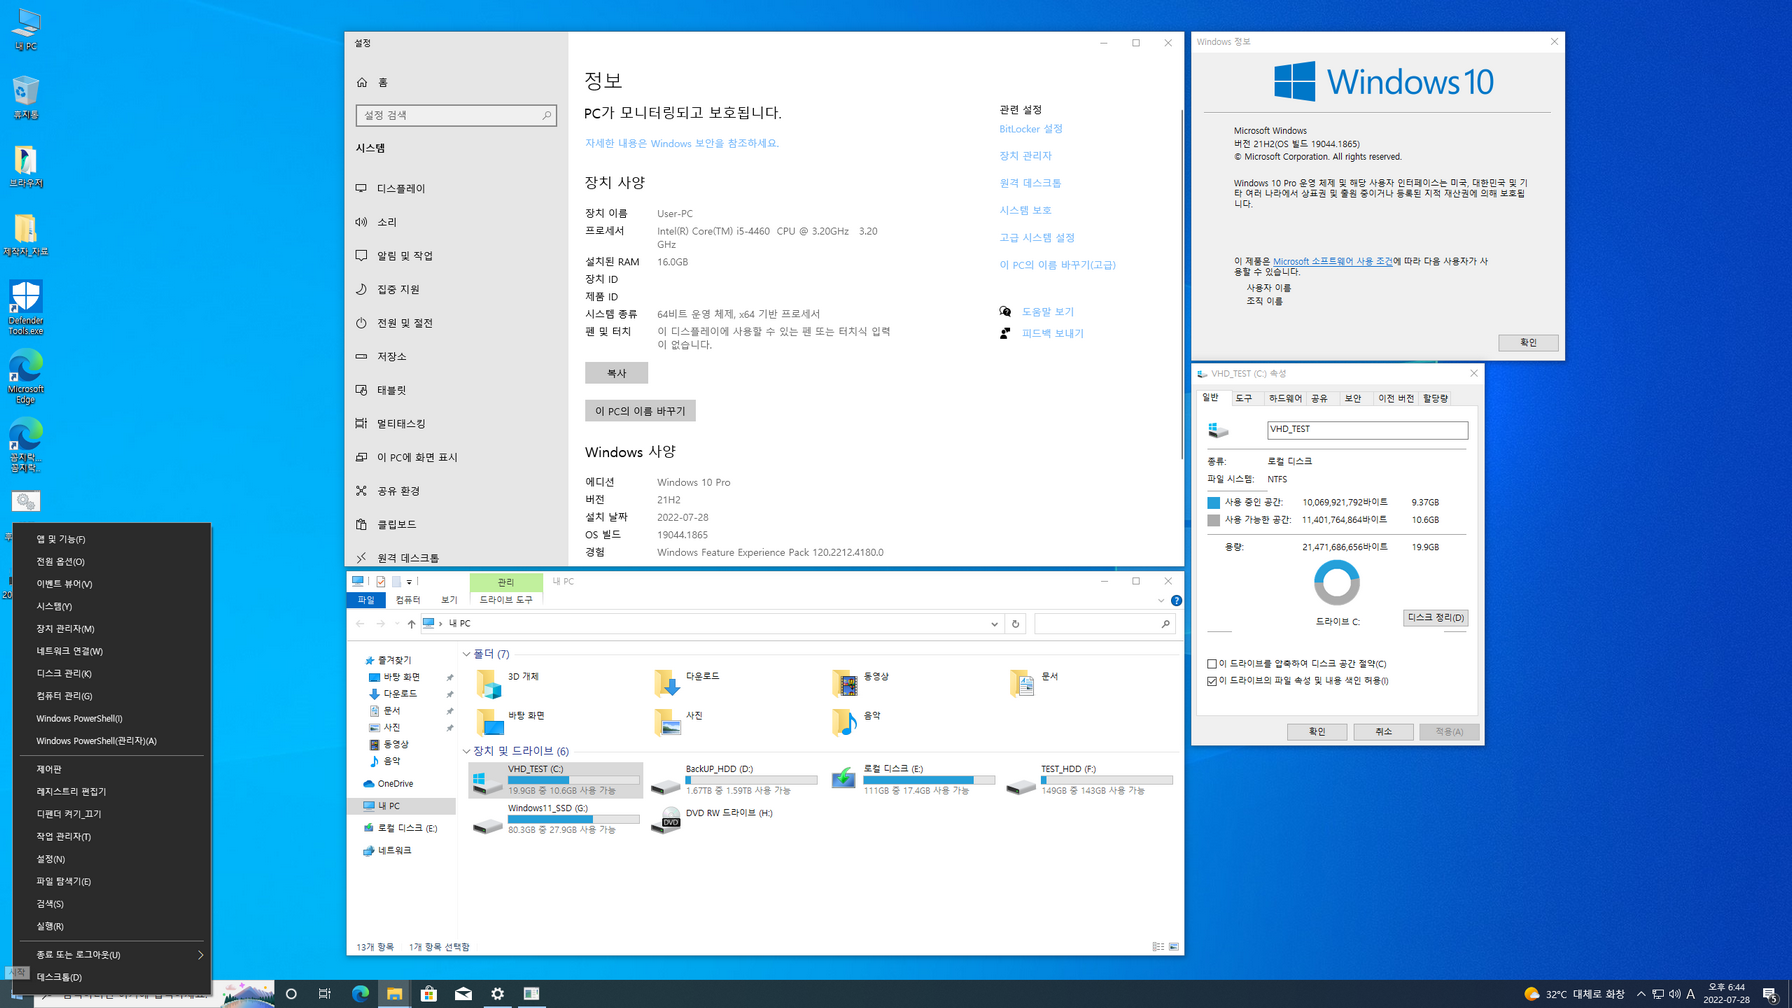Screen dimensions: 1792x1008
Task: Open 드라이브 도구 ribbon tab
Action: click(x=506, y=600)
